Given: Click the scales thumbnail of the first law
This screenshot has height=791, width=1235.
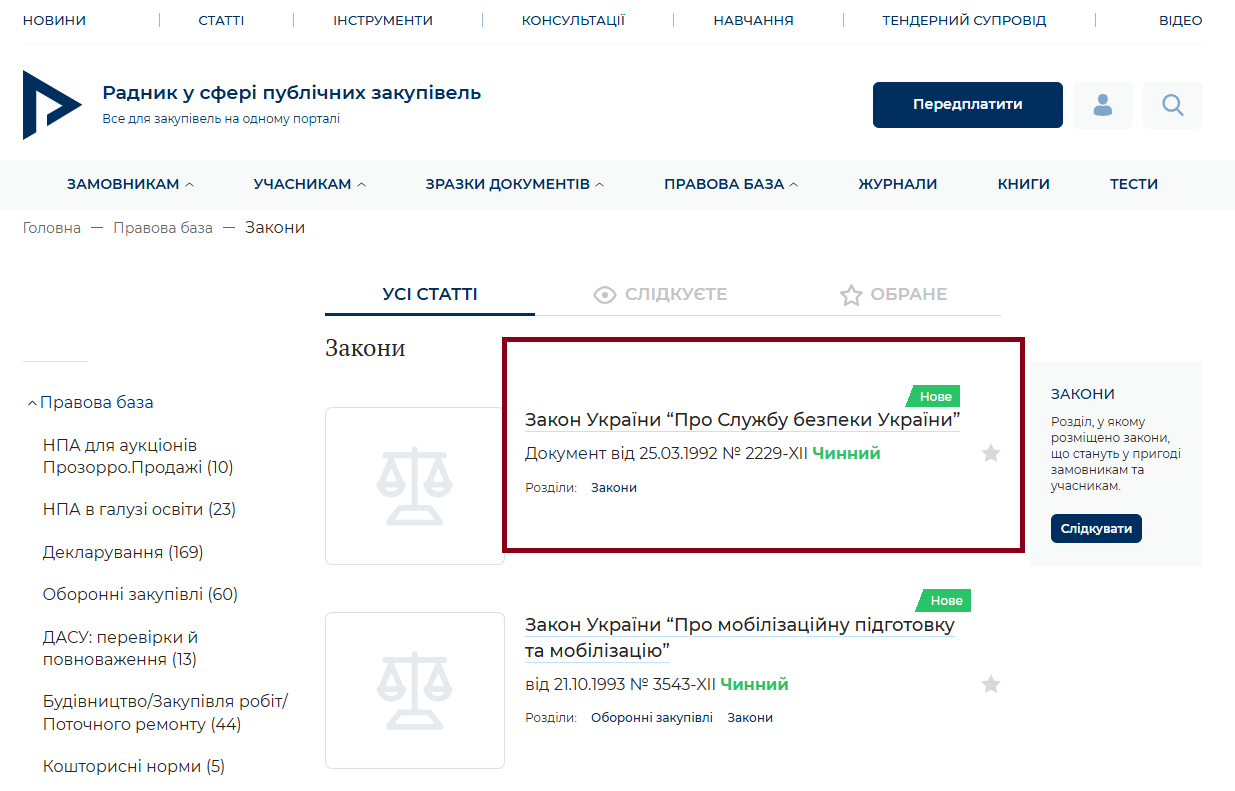Looking at the screenshot, I should [x=414, y=486].
